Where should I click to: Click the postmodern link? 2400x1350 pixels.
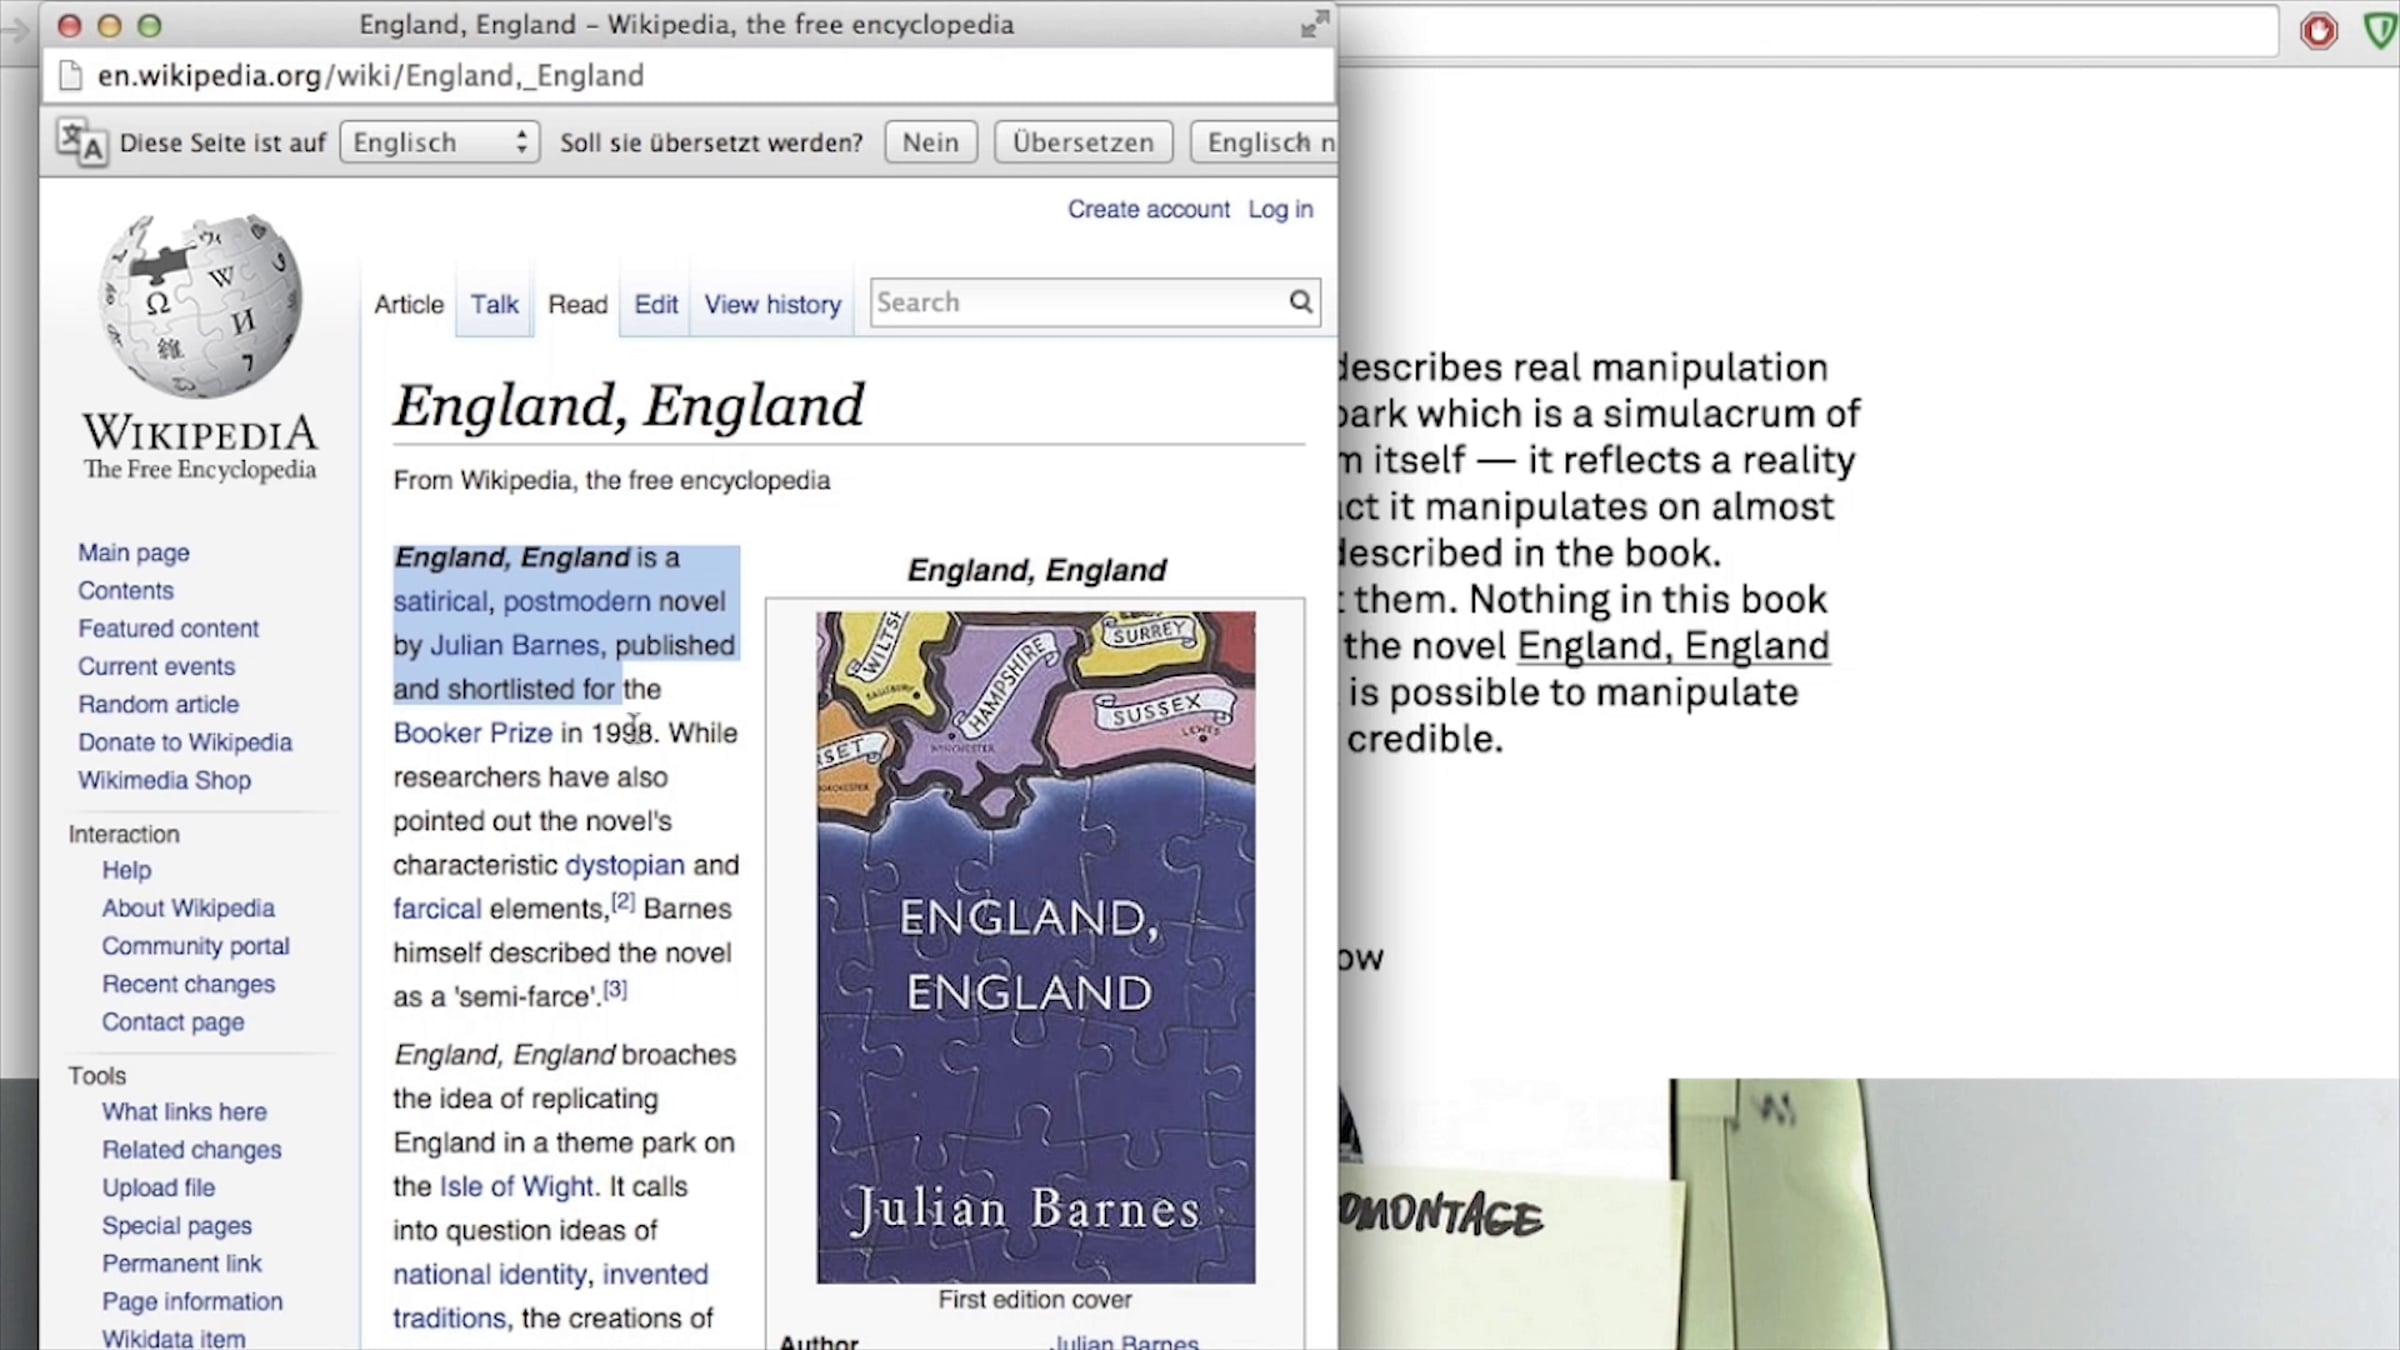click(577, 602)
